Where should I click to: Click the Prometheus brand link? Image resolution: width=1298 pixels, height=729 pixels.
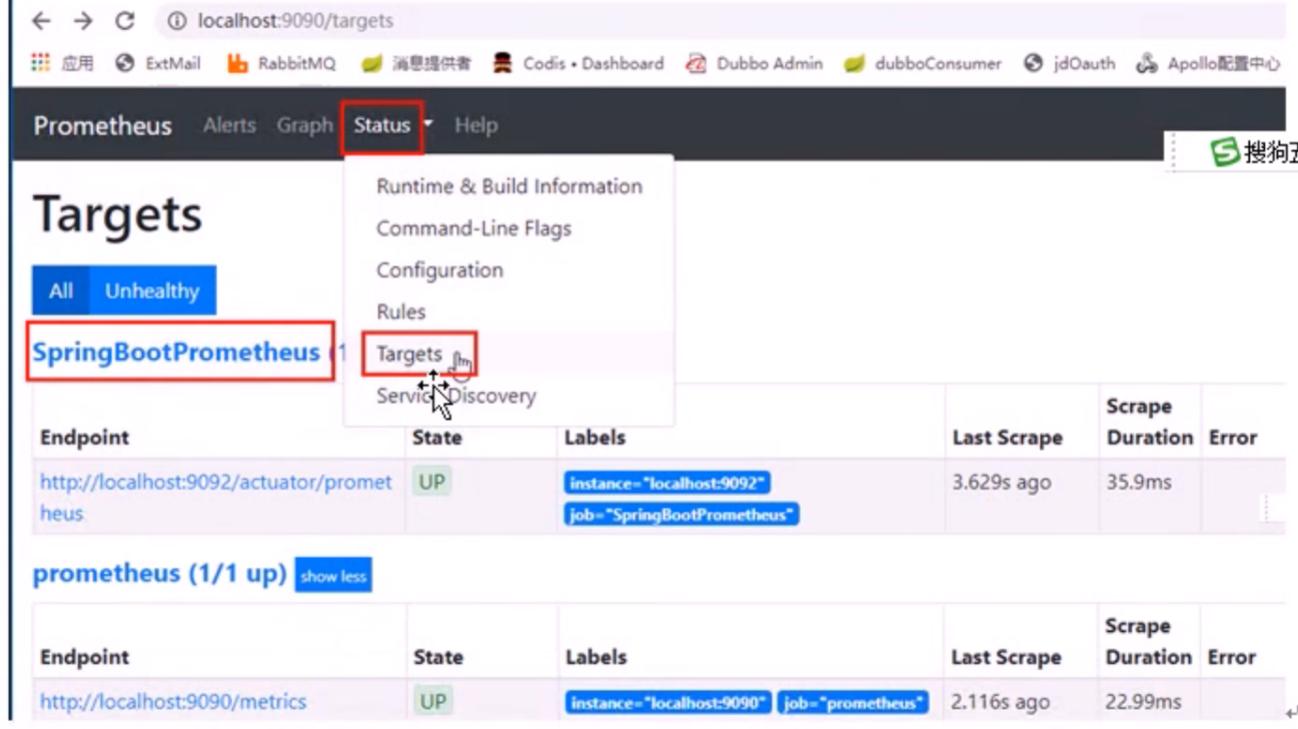coord(102,125)
